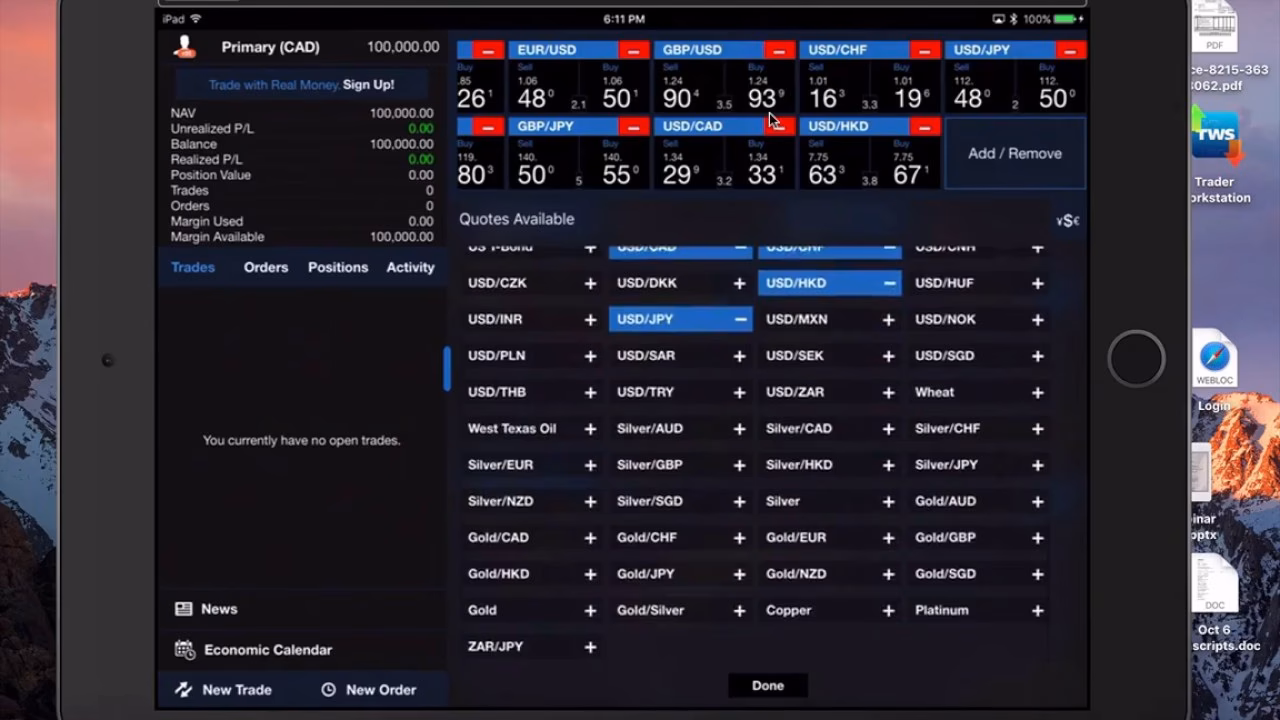Start a New Trade
The image size is (1280, 720).
pos(224,689)
